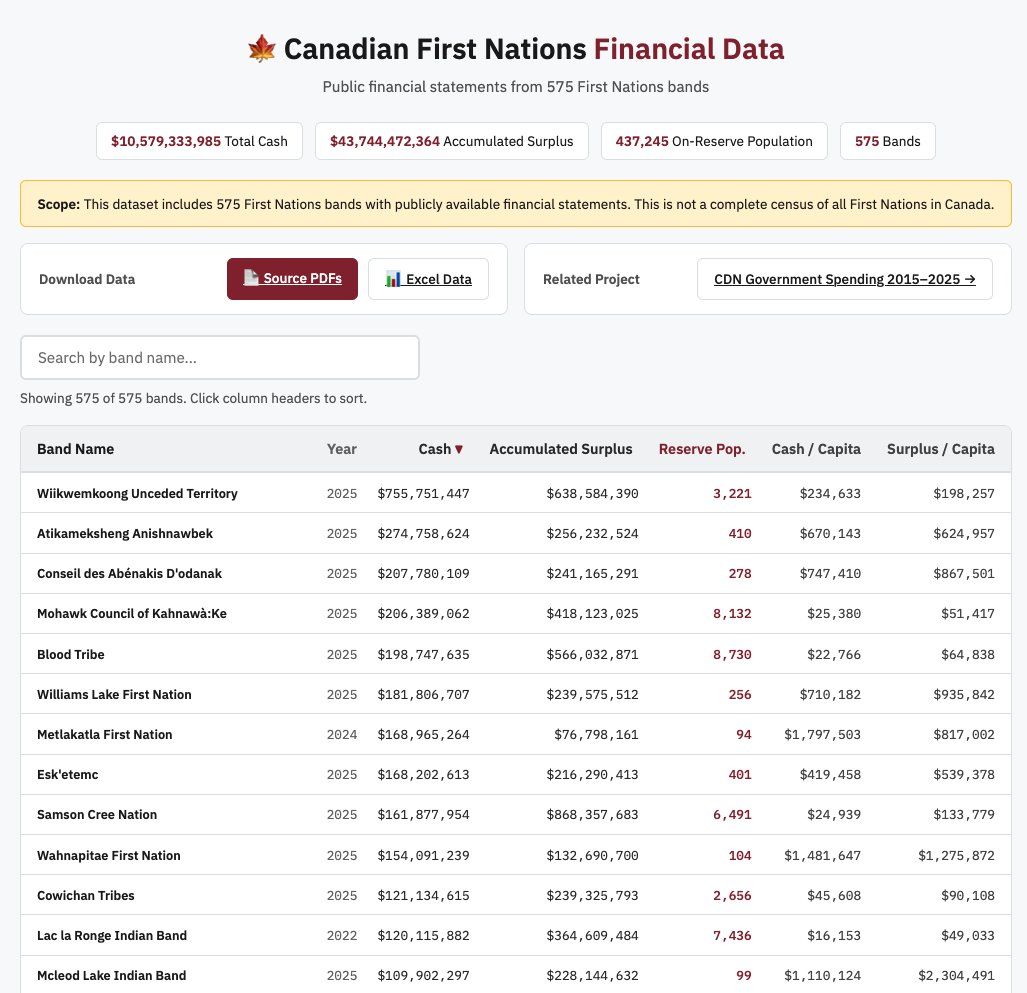
Task: Click accumulated surplus $566,032,871
Action: (592, 654)
